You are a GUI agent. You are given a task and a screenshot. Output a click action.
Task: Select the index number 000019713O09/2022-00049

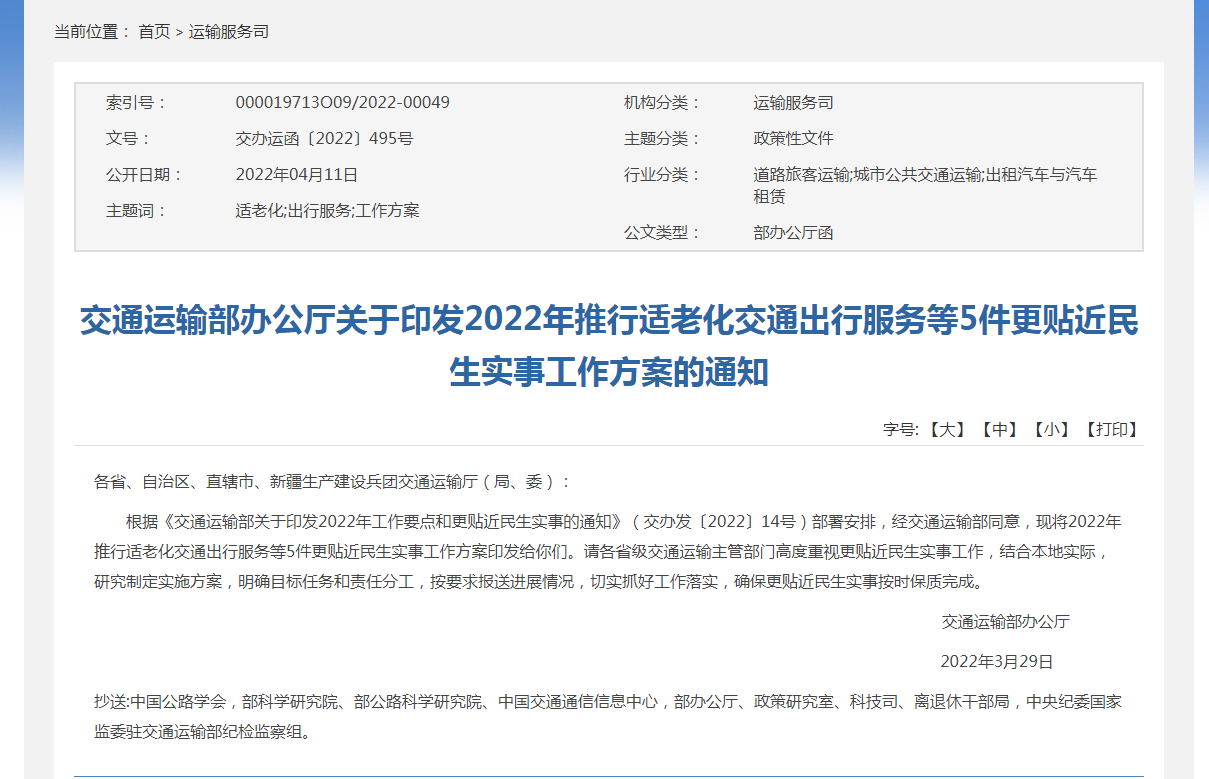pos(342,103)
